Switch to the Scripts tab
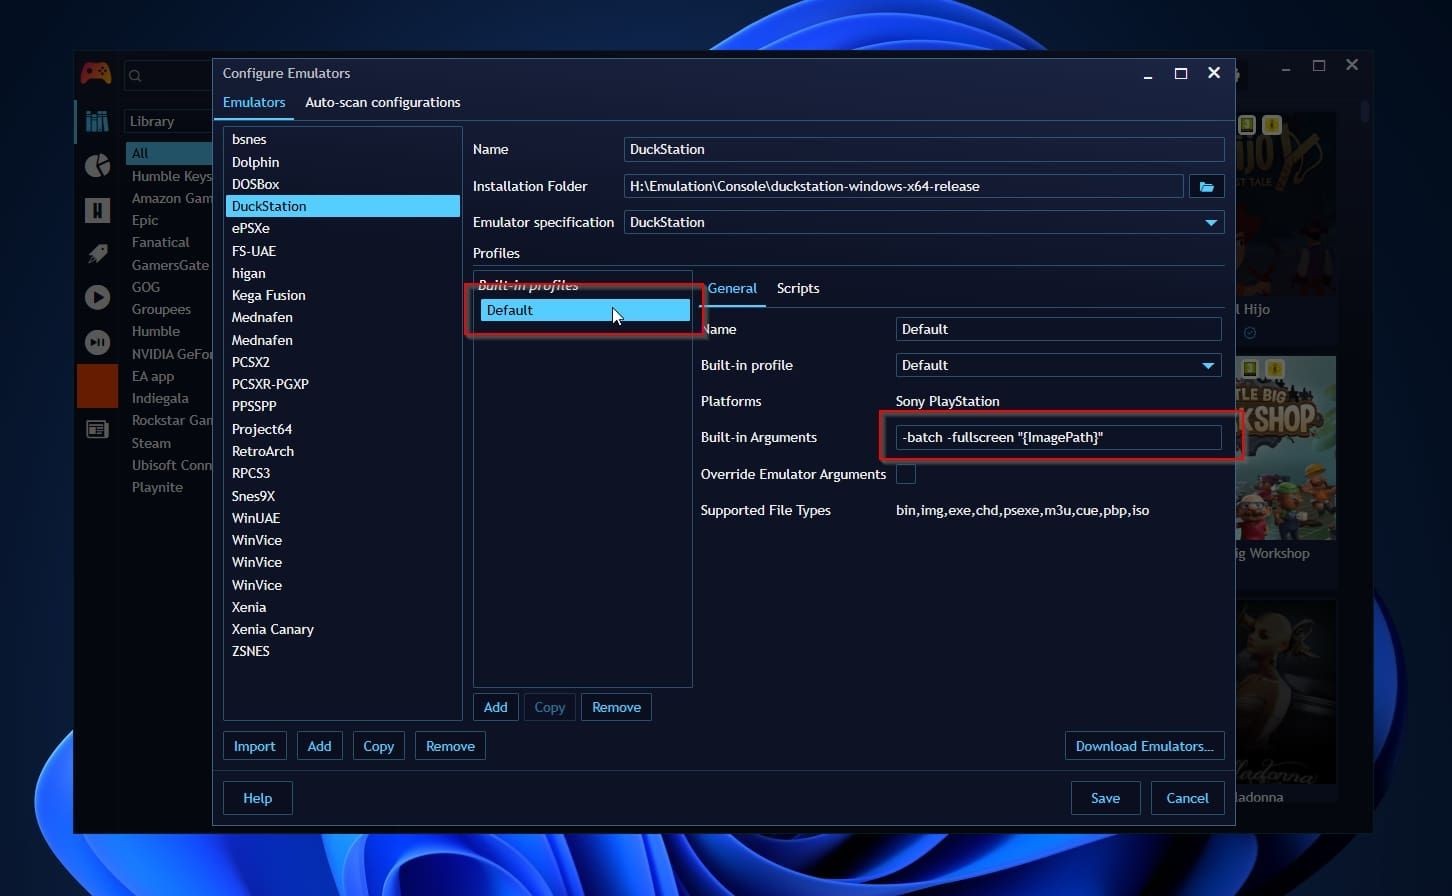1452x896 pixels. pyautogui.click(x=798, y=288)
